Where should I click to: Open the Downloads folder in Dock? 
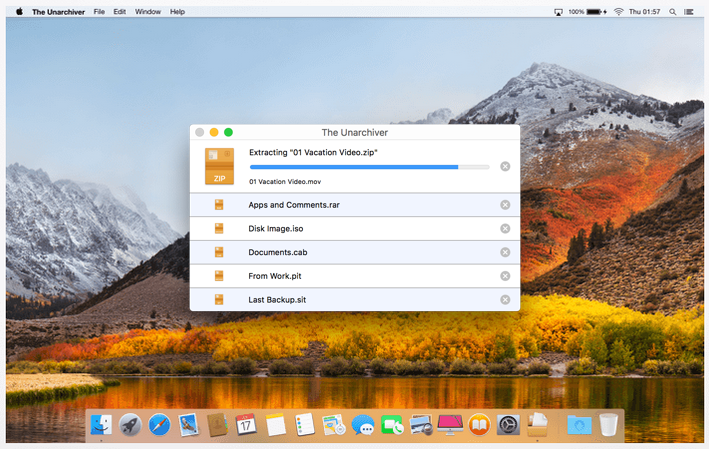point(579,425)
